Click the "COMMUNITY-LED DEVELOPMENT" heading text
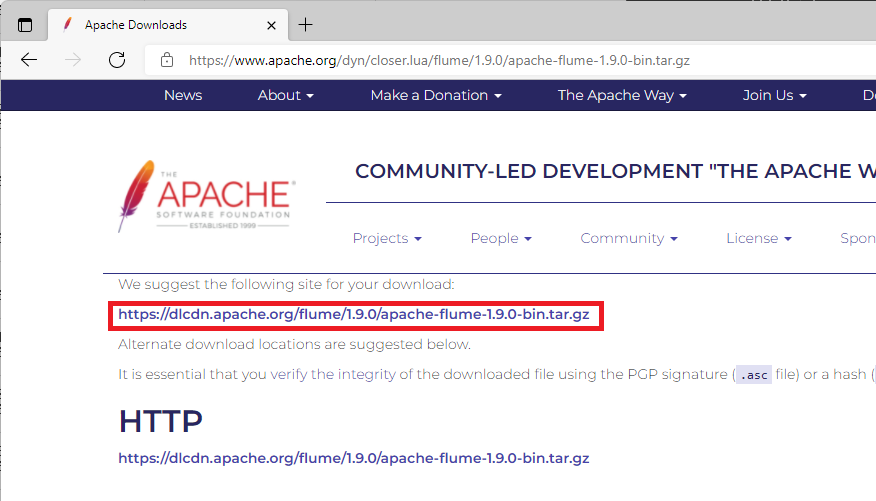876x501 pixels. (x=529, y=171)
